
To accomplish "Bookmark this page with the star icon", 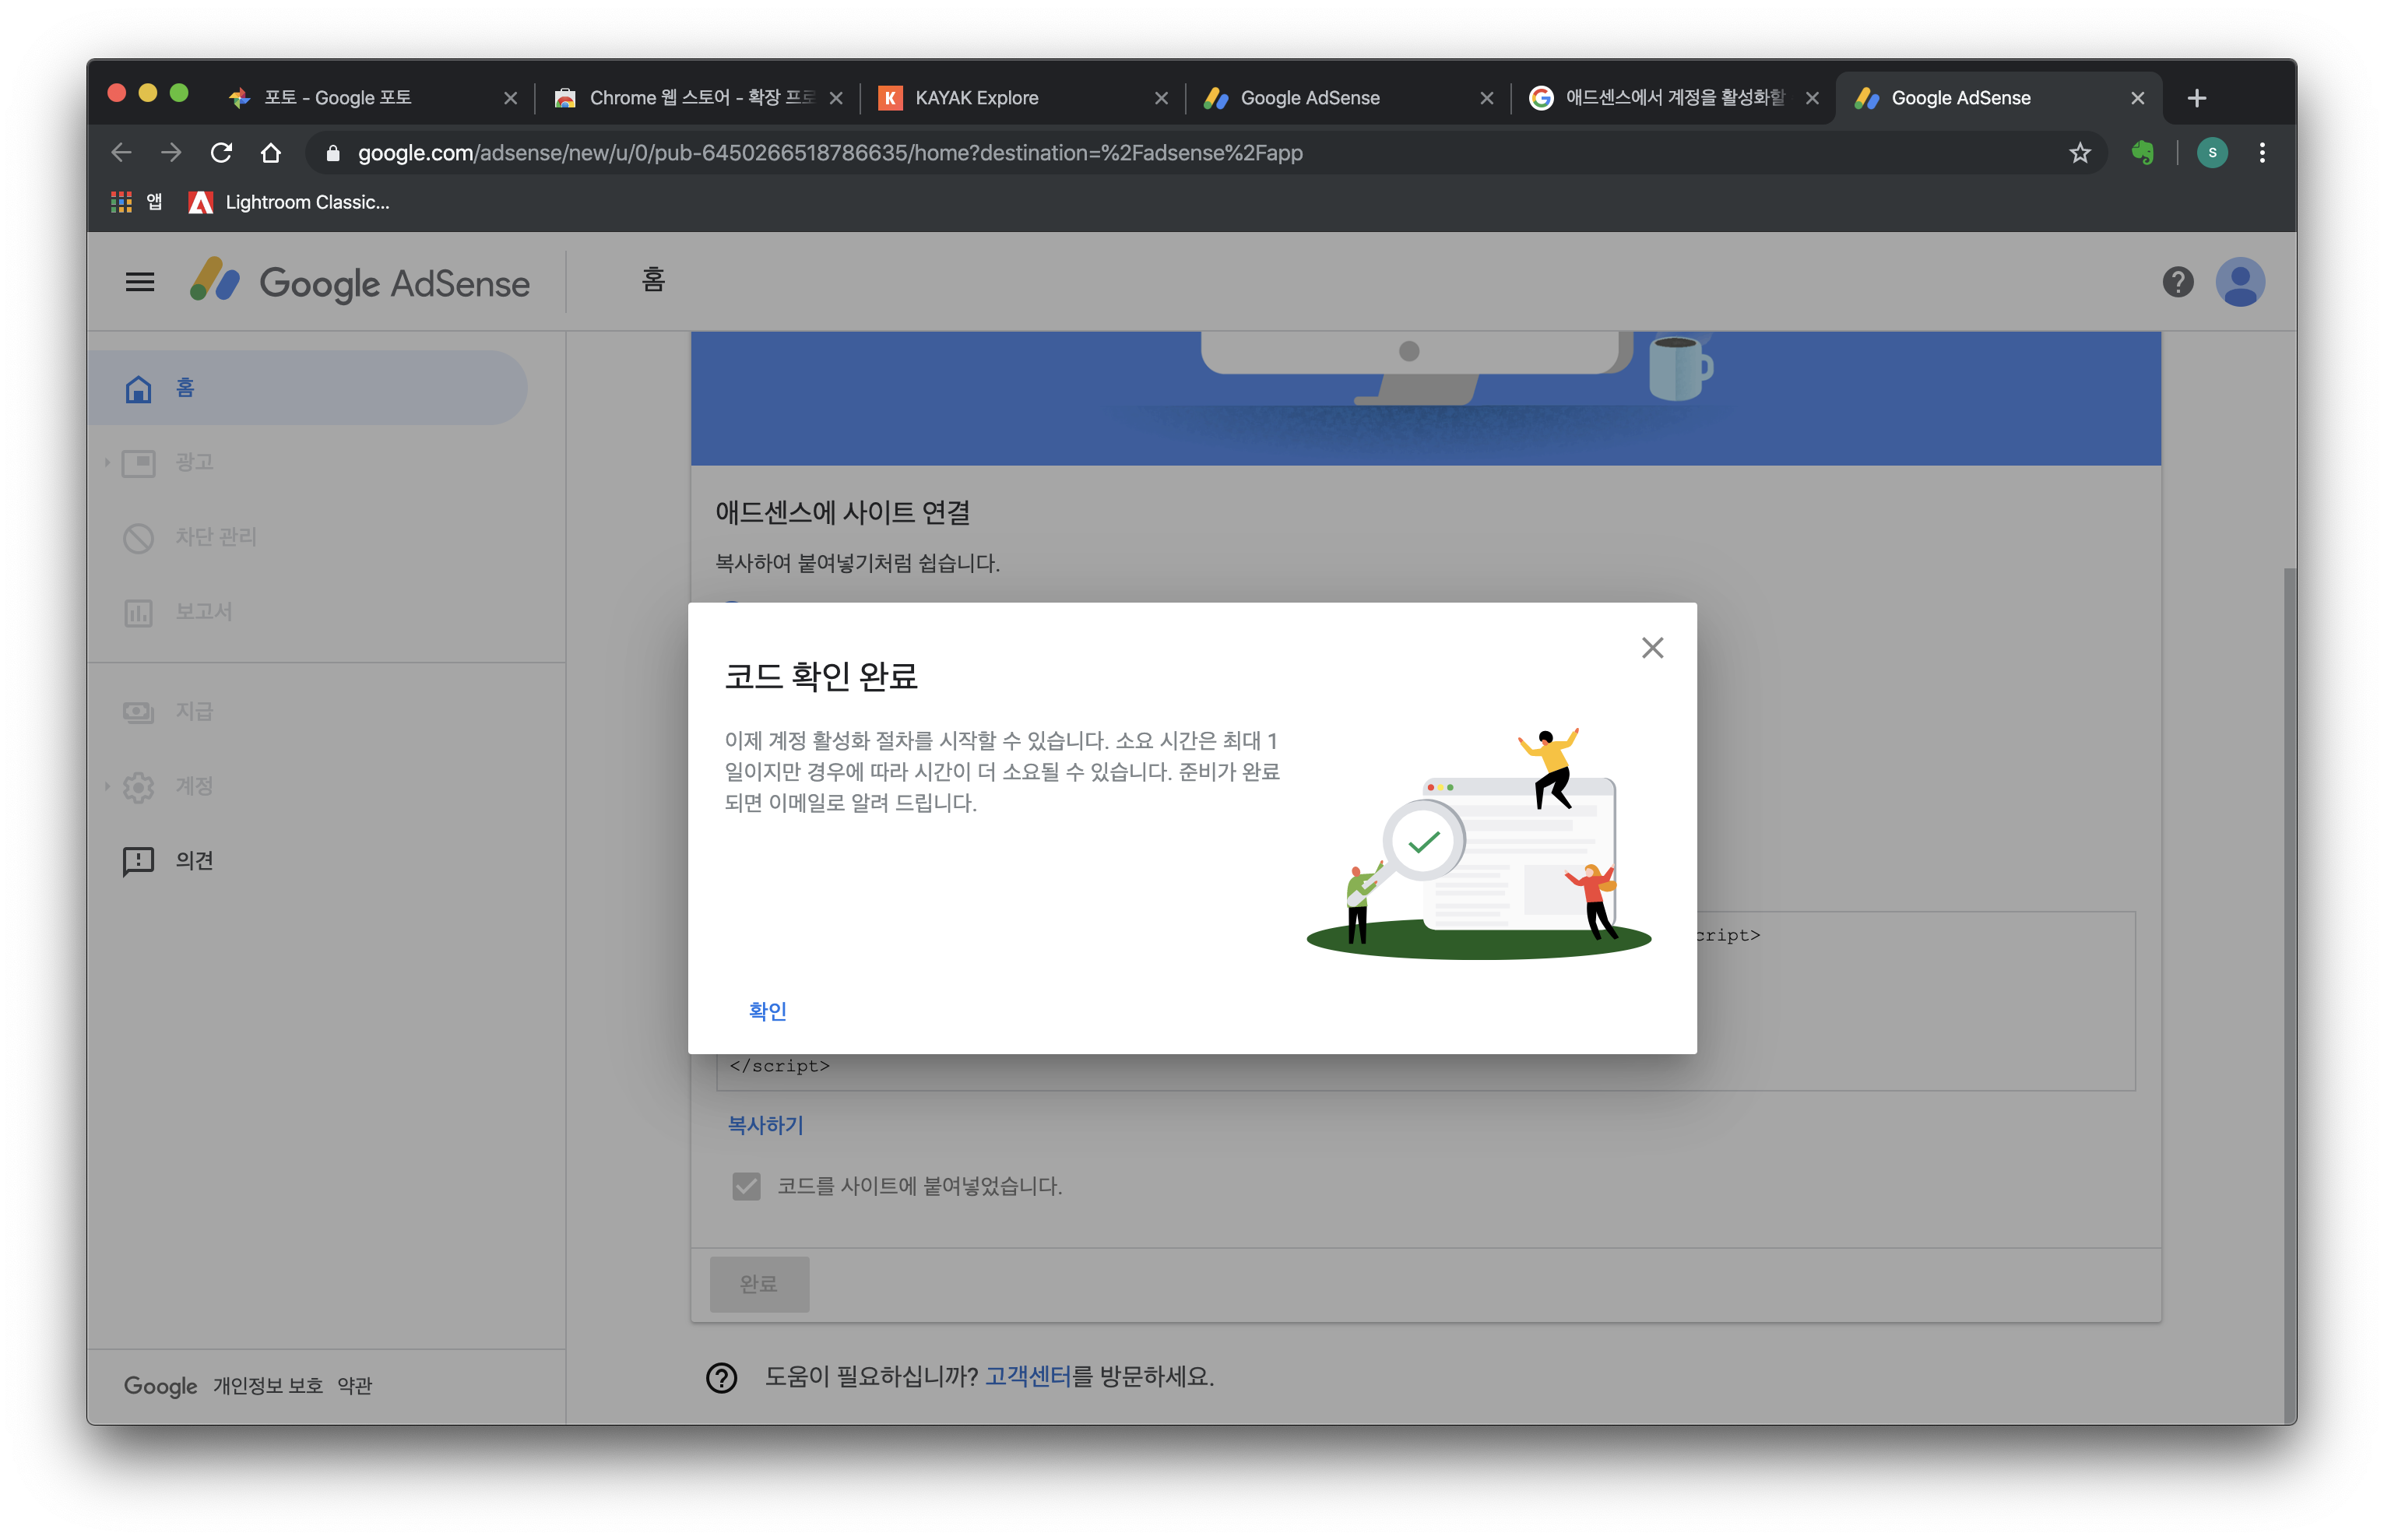I will pyautogui.click(x=2079, y=153).
